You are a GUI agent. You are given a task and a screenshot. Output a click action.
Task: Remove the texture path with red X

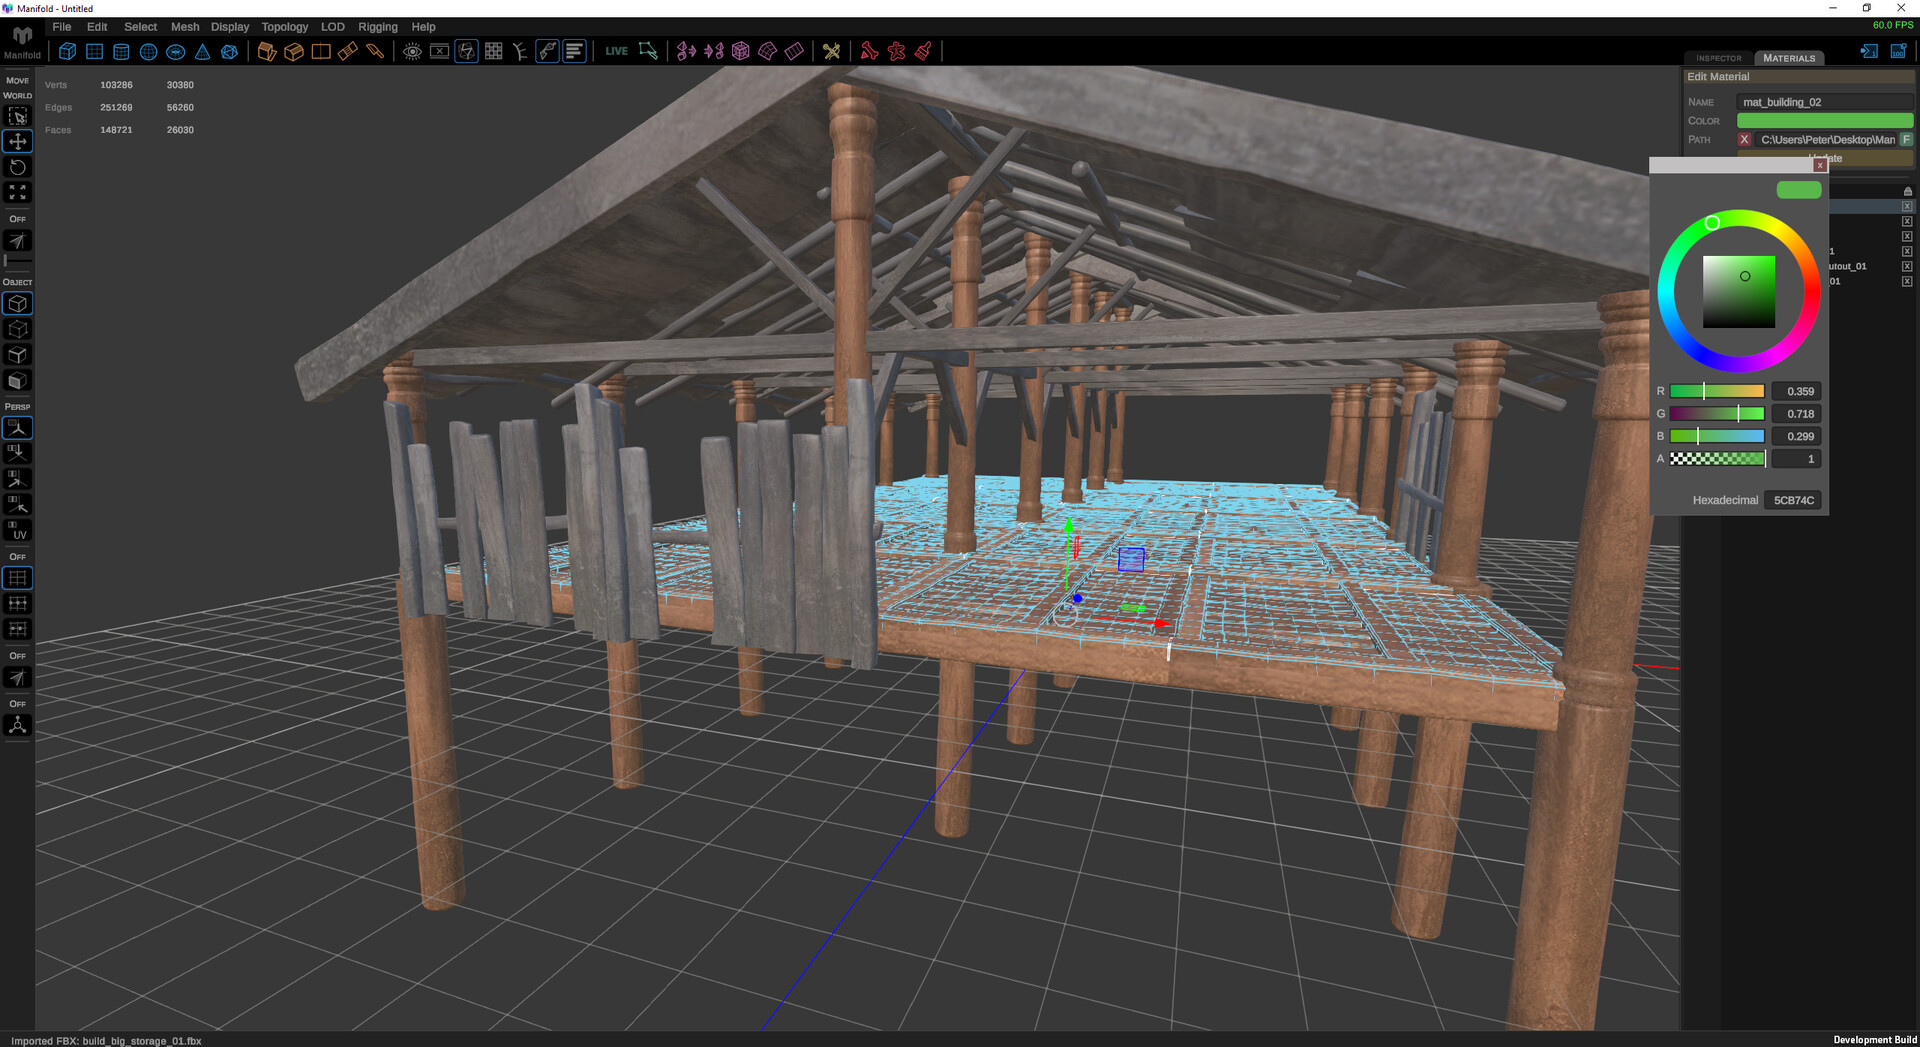(x=1744, y=140)
